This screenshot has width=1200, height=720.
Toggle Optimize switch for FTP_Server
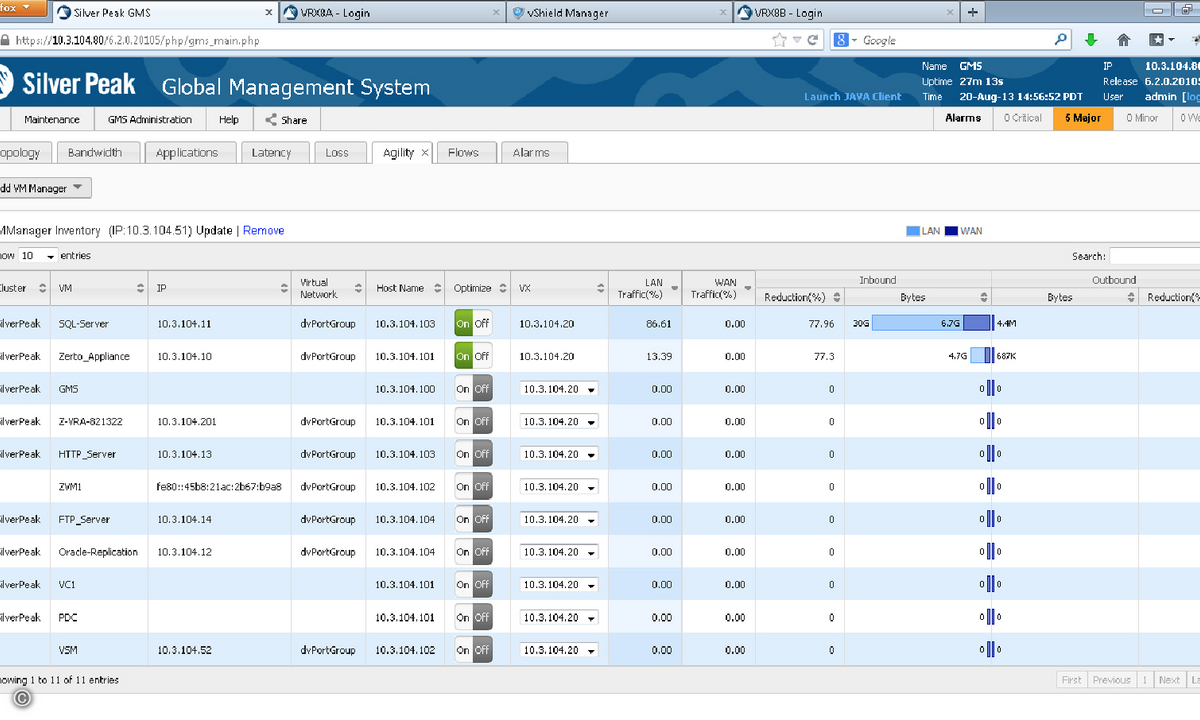473,520
